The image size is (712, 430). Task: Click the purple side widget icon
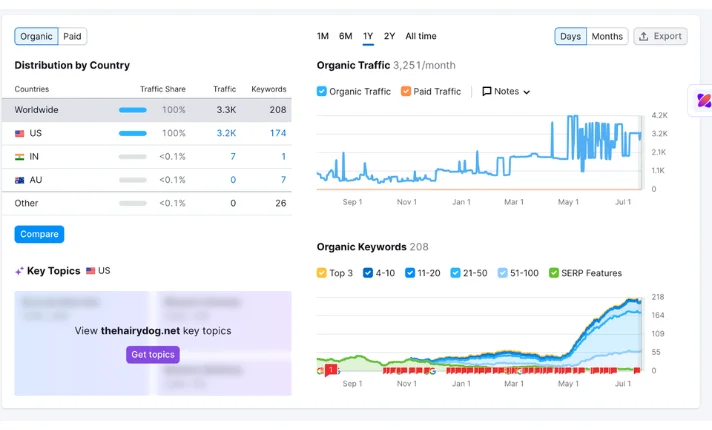(703, 101)
